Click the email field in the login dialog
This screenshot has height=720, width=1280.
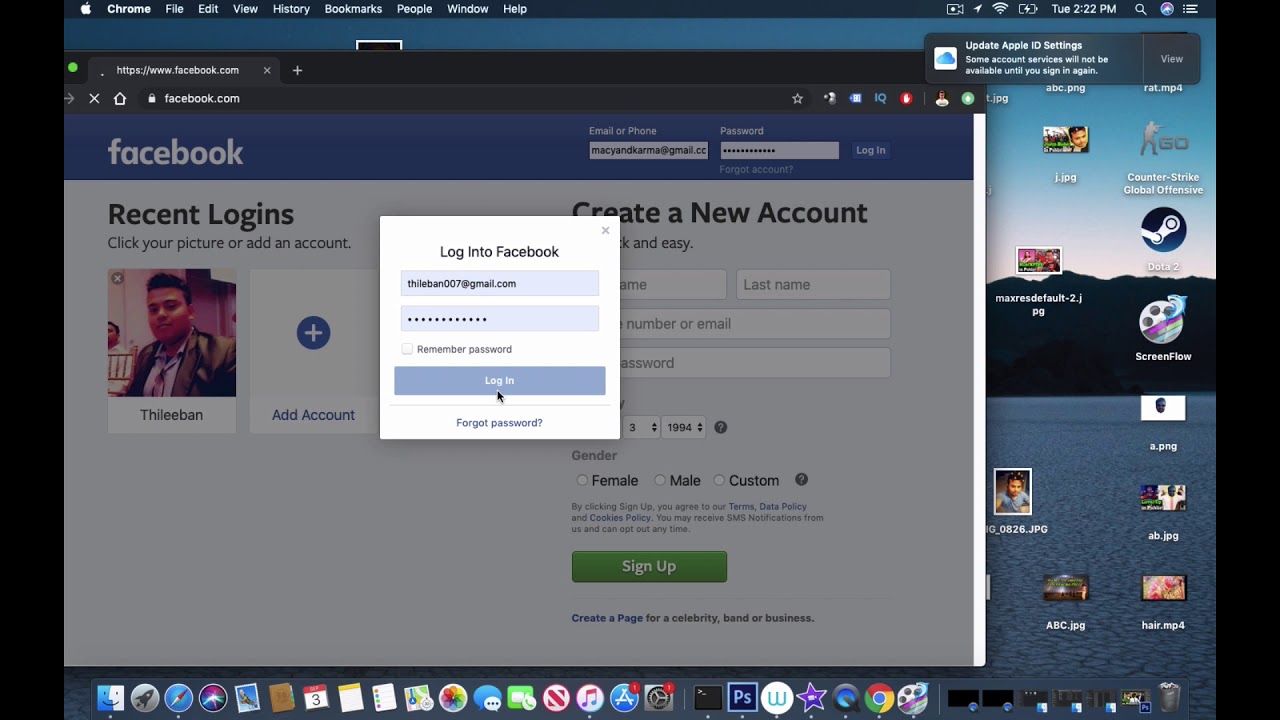click(x=499, y=283)
